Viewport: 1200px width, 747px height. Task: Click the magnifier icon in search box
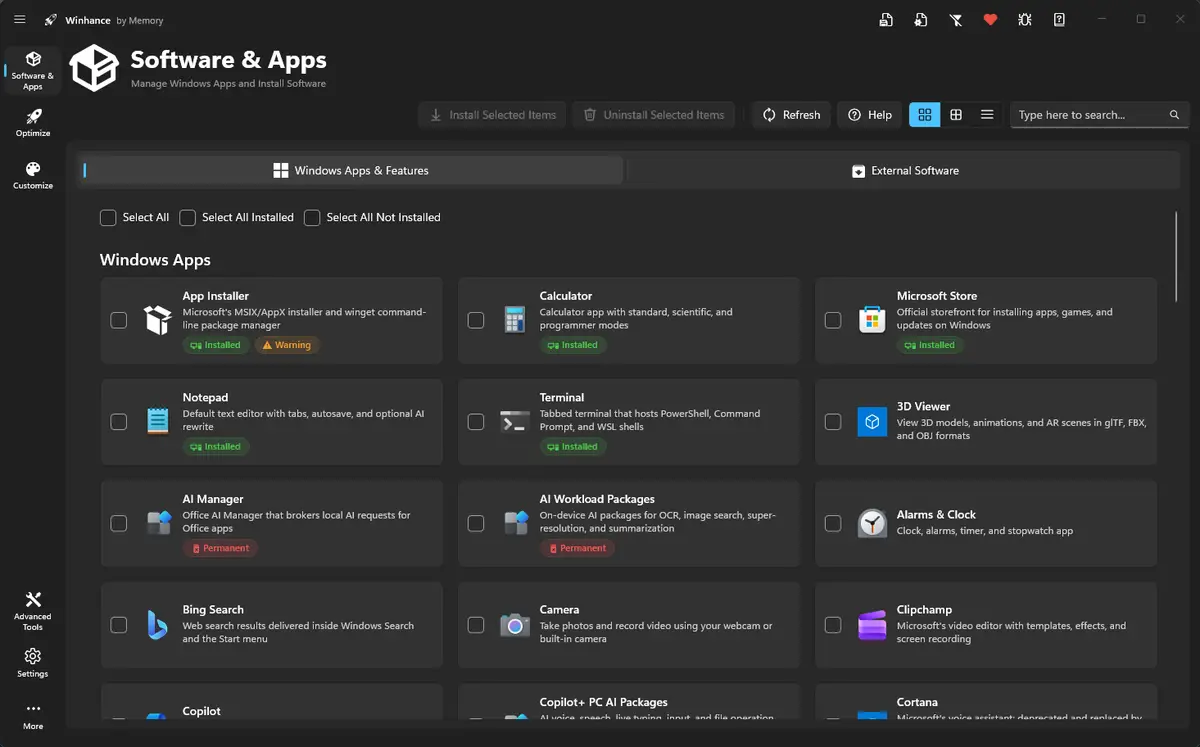1175,115
